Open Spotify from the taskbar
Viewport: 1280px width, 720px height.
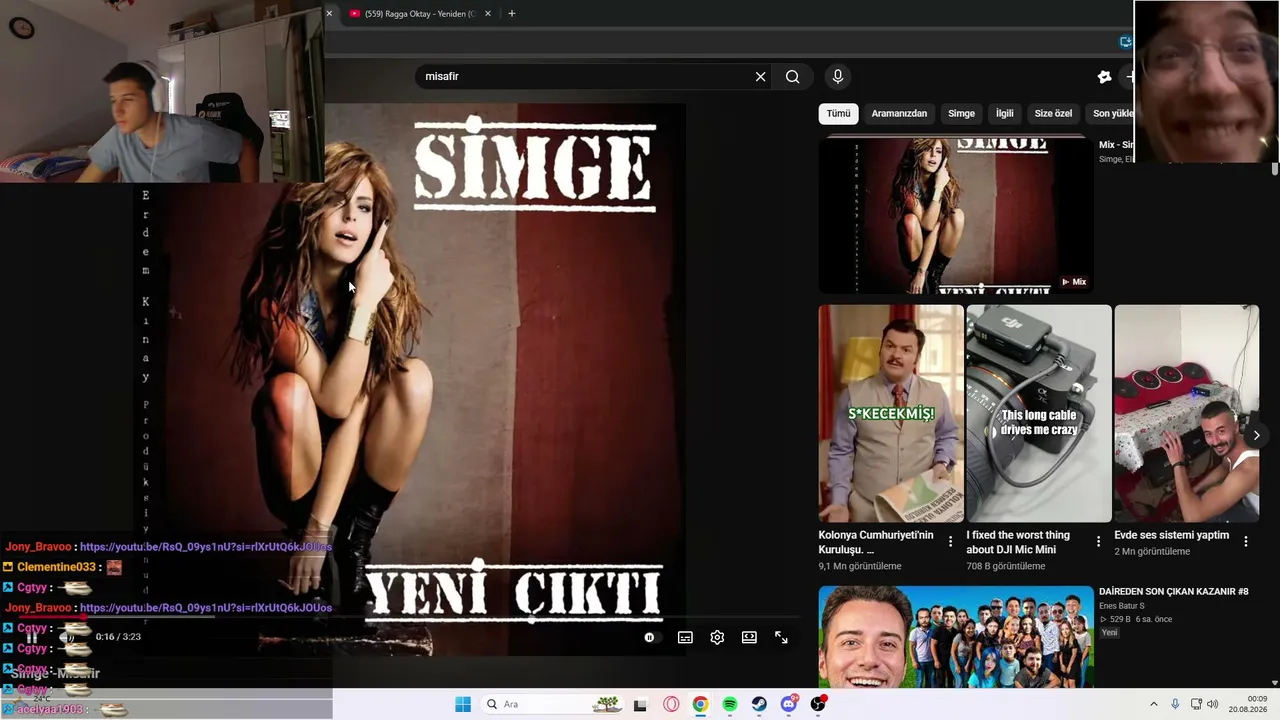click(x=730, y=704)
